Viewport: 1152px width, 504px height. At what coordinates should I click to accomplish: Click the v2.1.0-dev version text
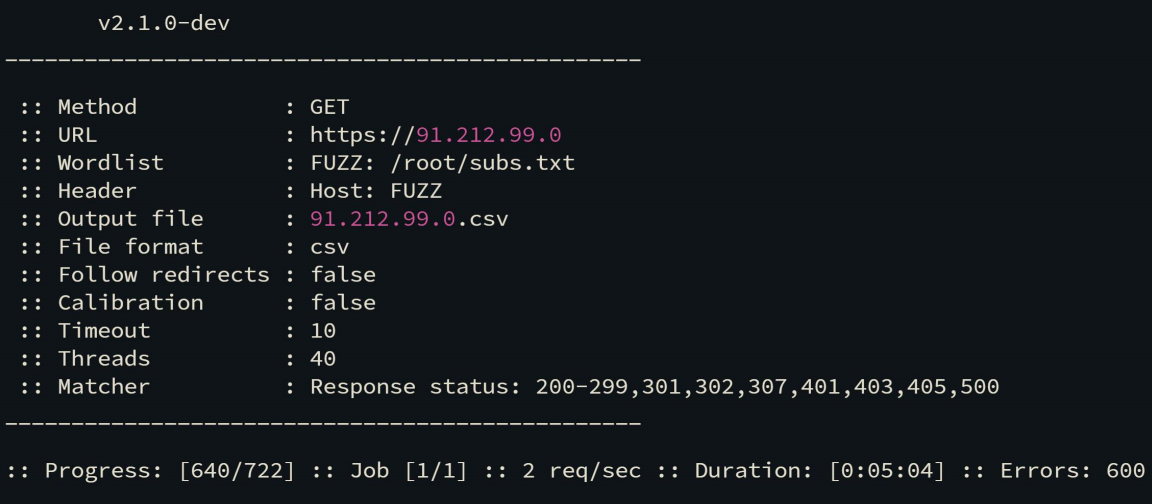[164, 23]
